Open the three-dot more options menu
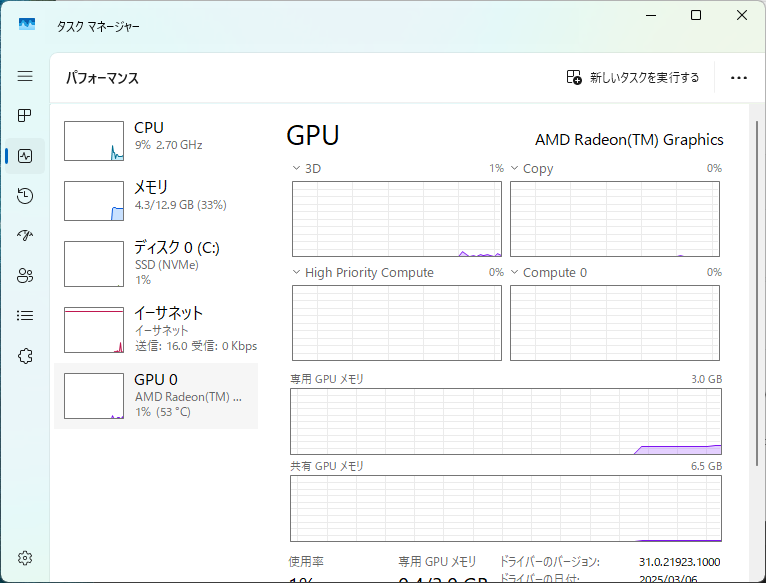 [739, 77]
